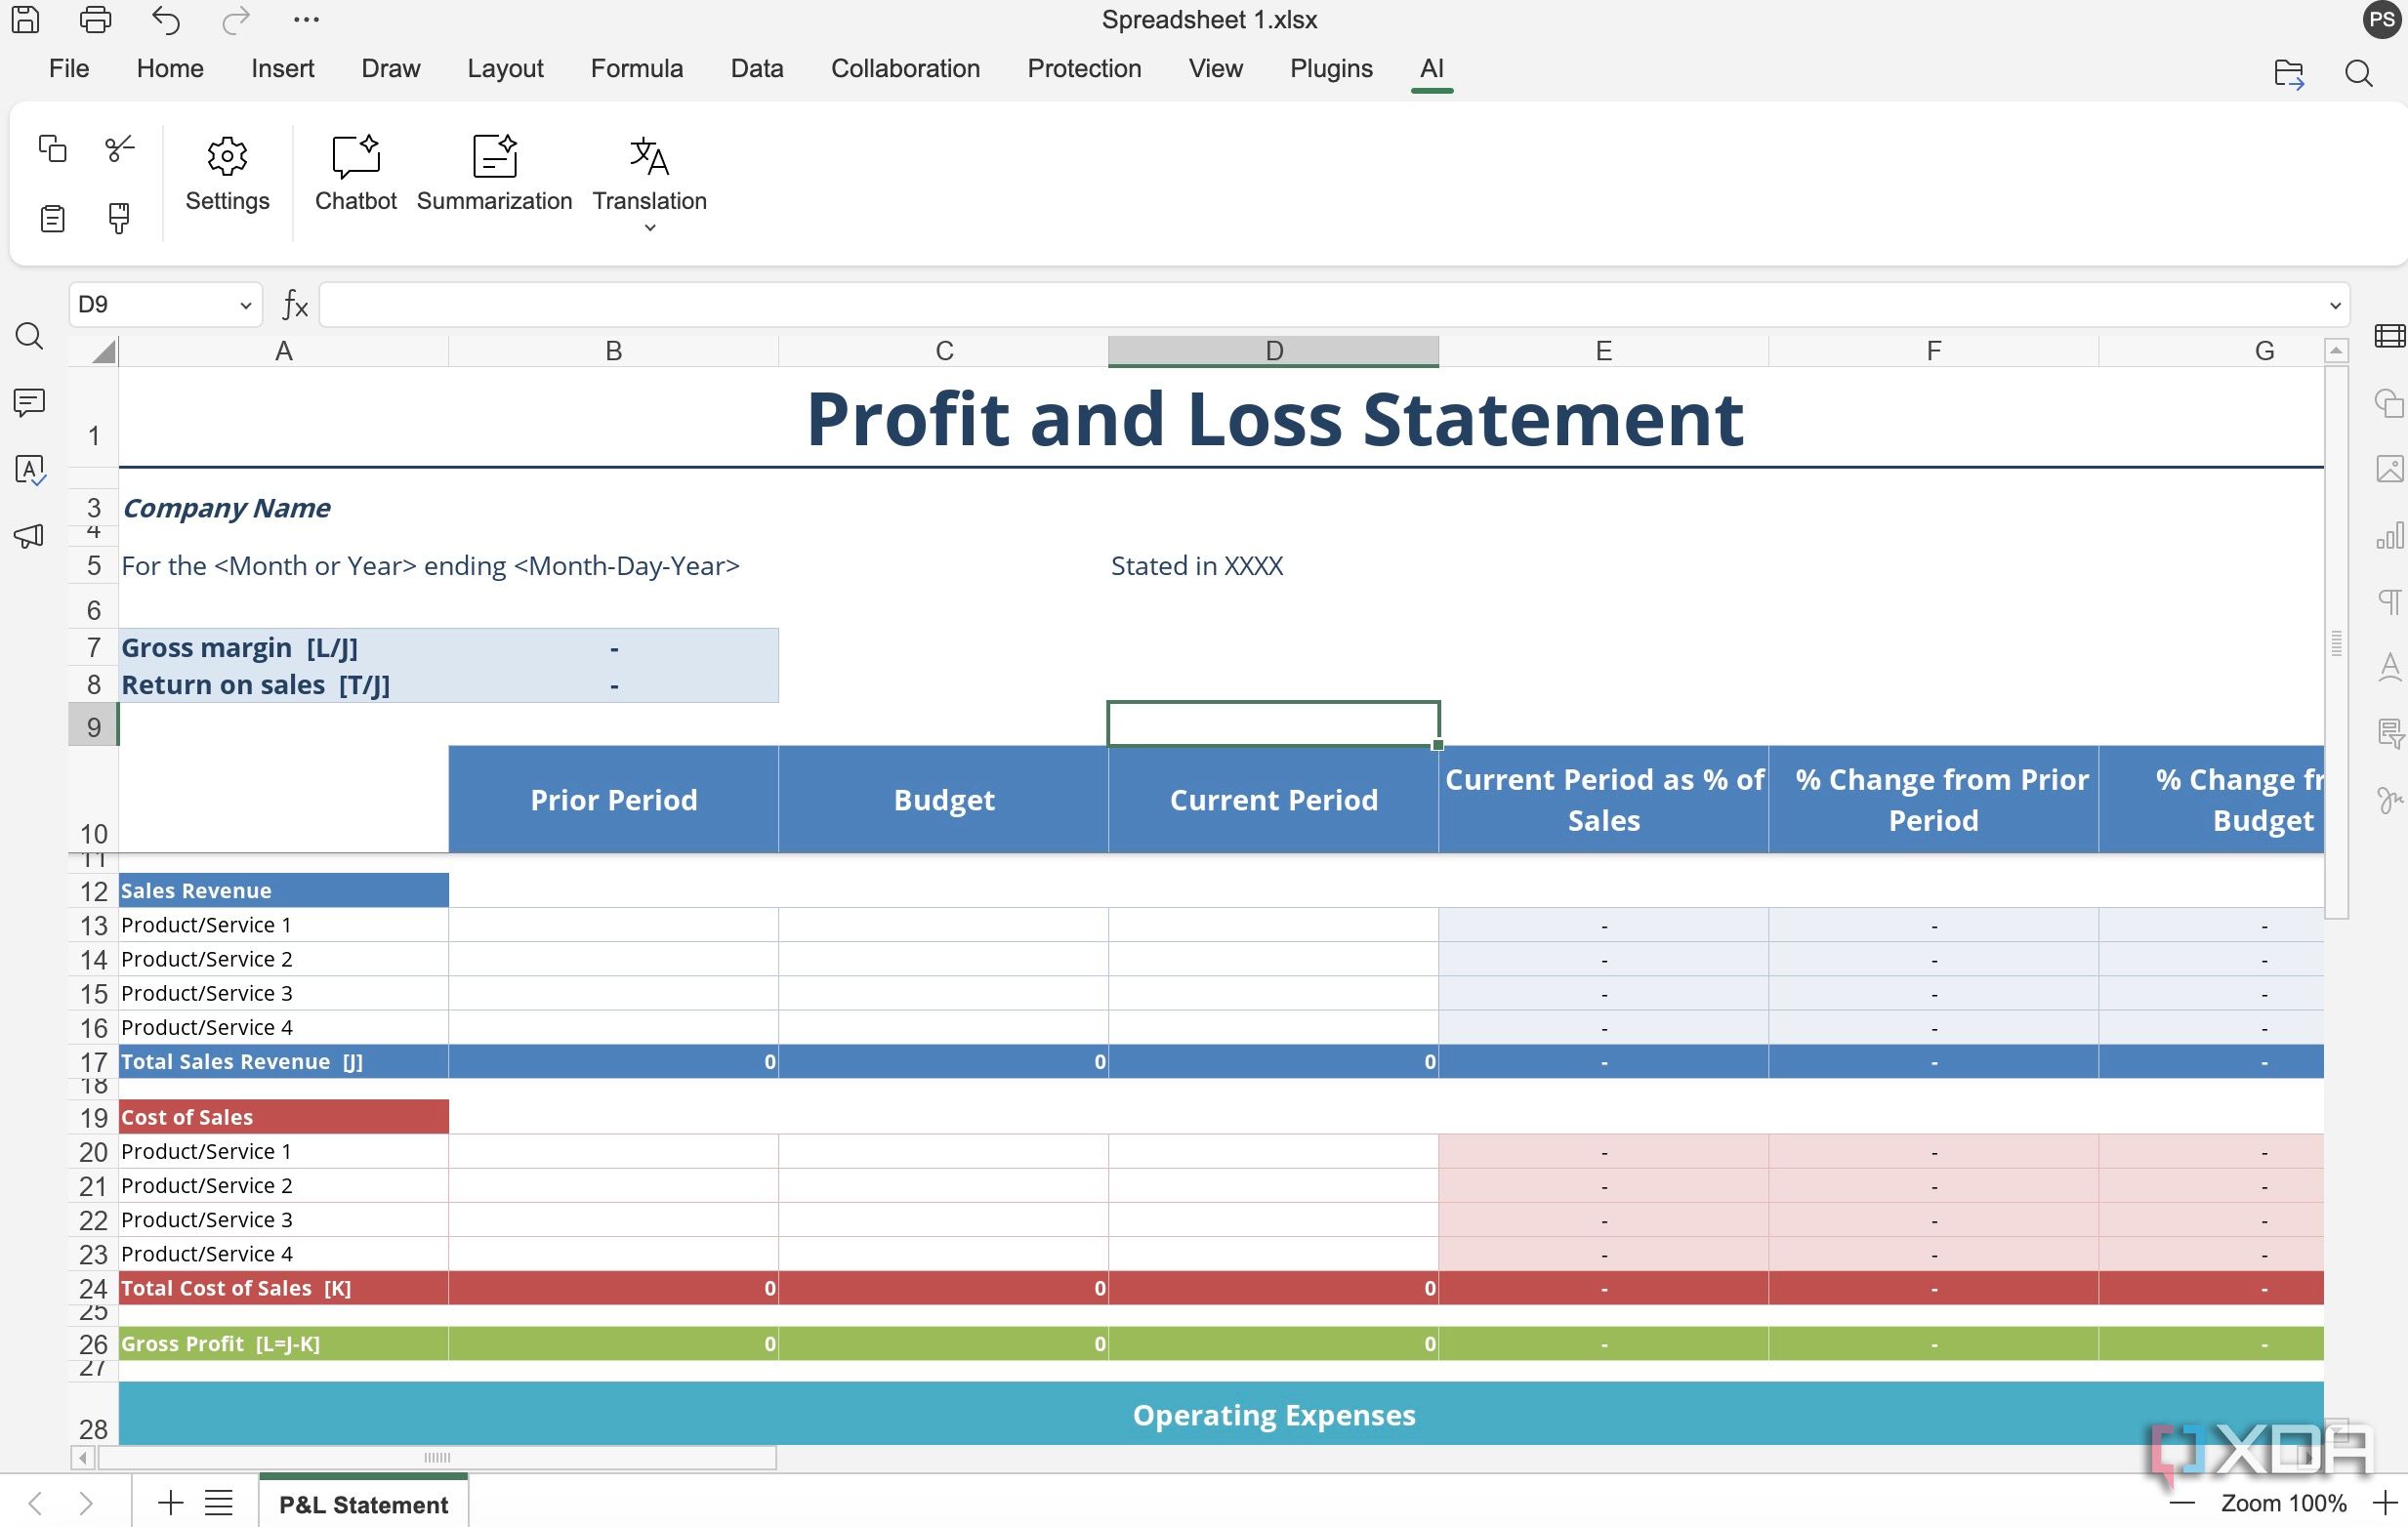Screen dimensions: 2408x1527
Task: Open spellcheck panel in left sidebar
Action: tap(30, 470)
